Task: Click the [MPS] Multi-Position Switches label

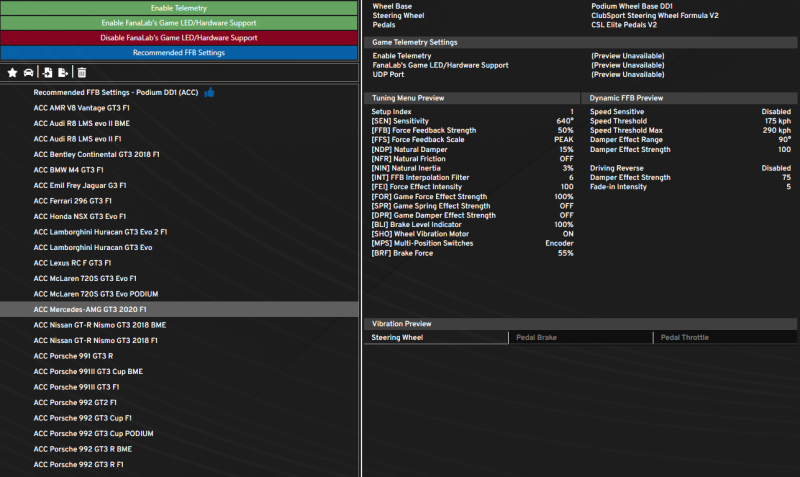Action: click(422, 243)
